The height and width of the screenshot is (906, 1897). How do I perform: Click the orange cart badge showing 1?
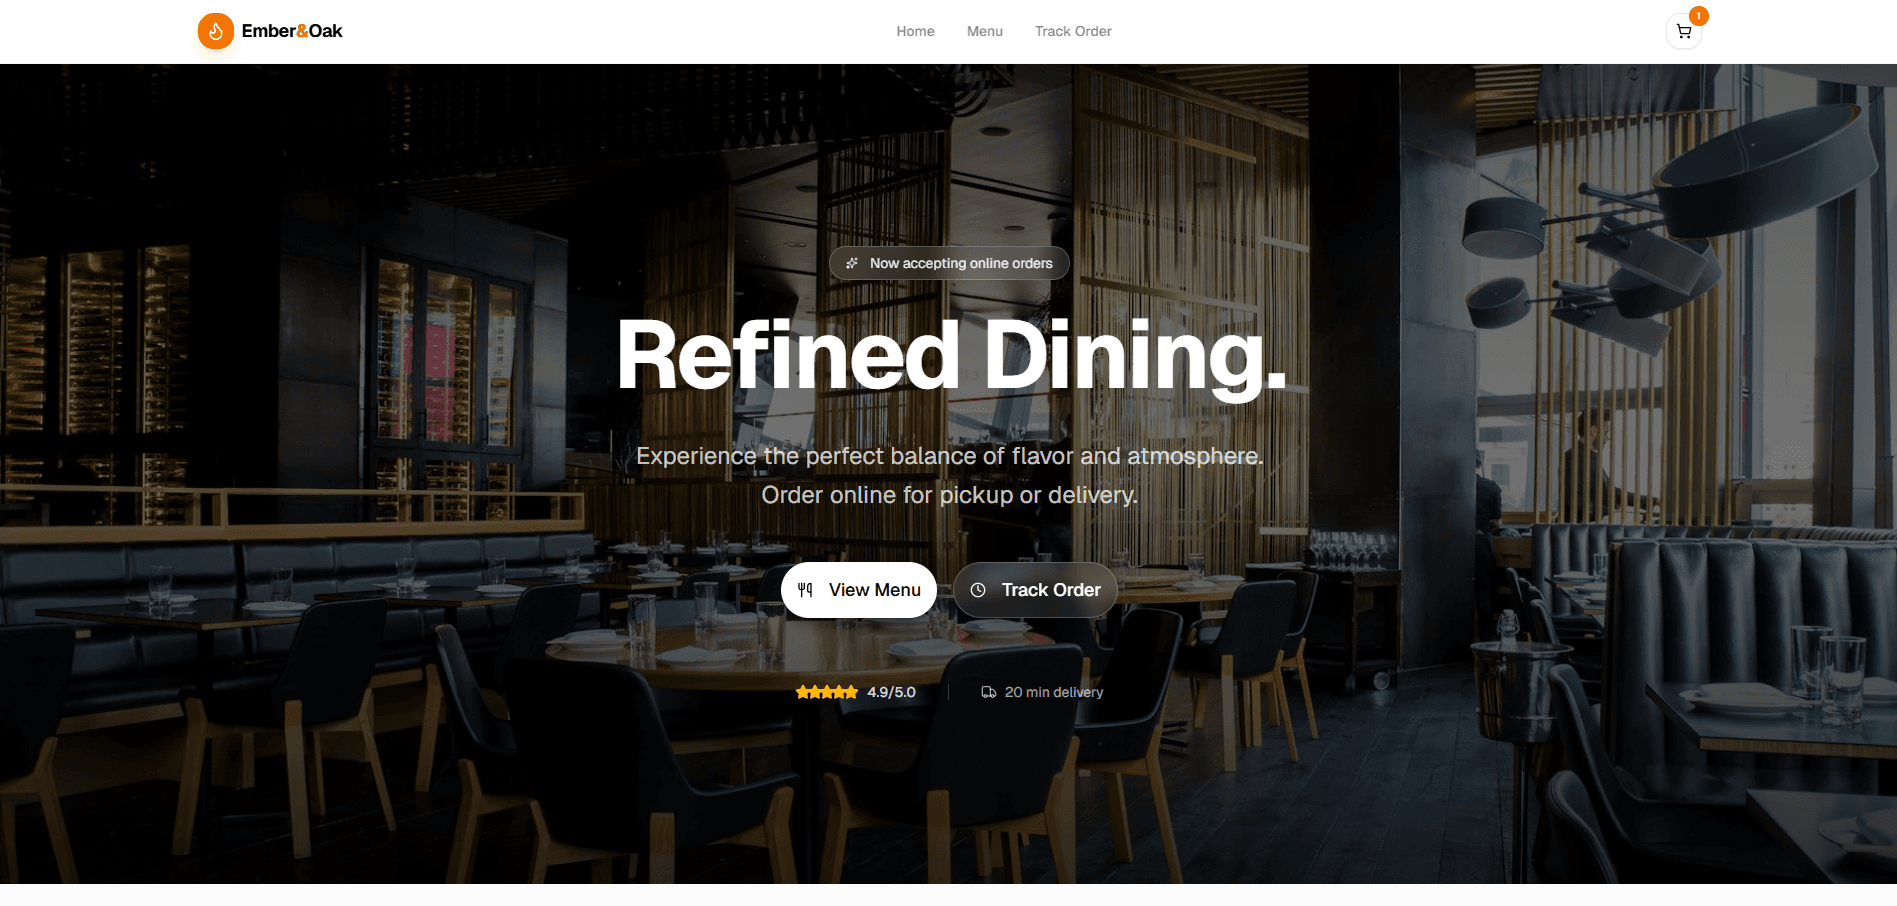click(x=1698, y=16)
